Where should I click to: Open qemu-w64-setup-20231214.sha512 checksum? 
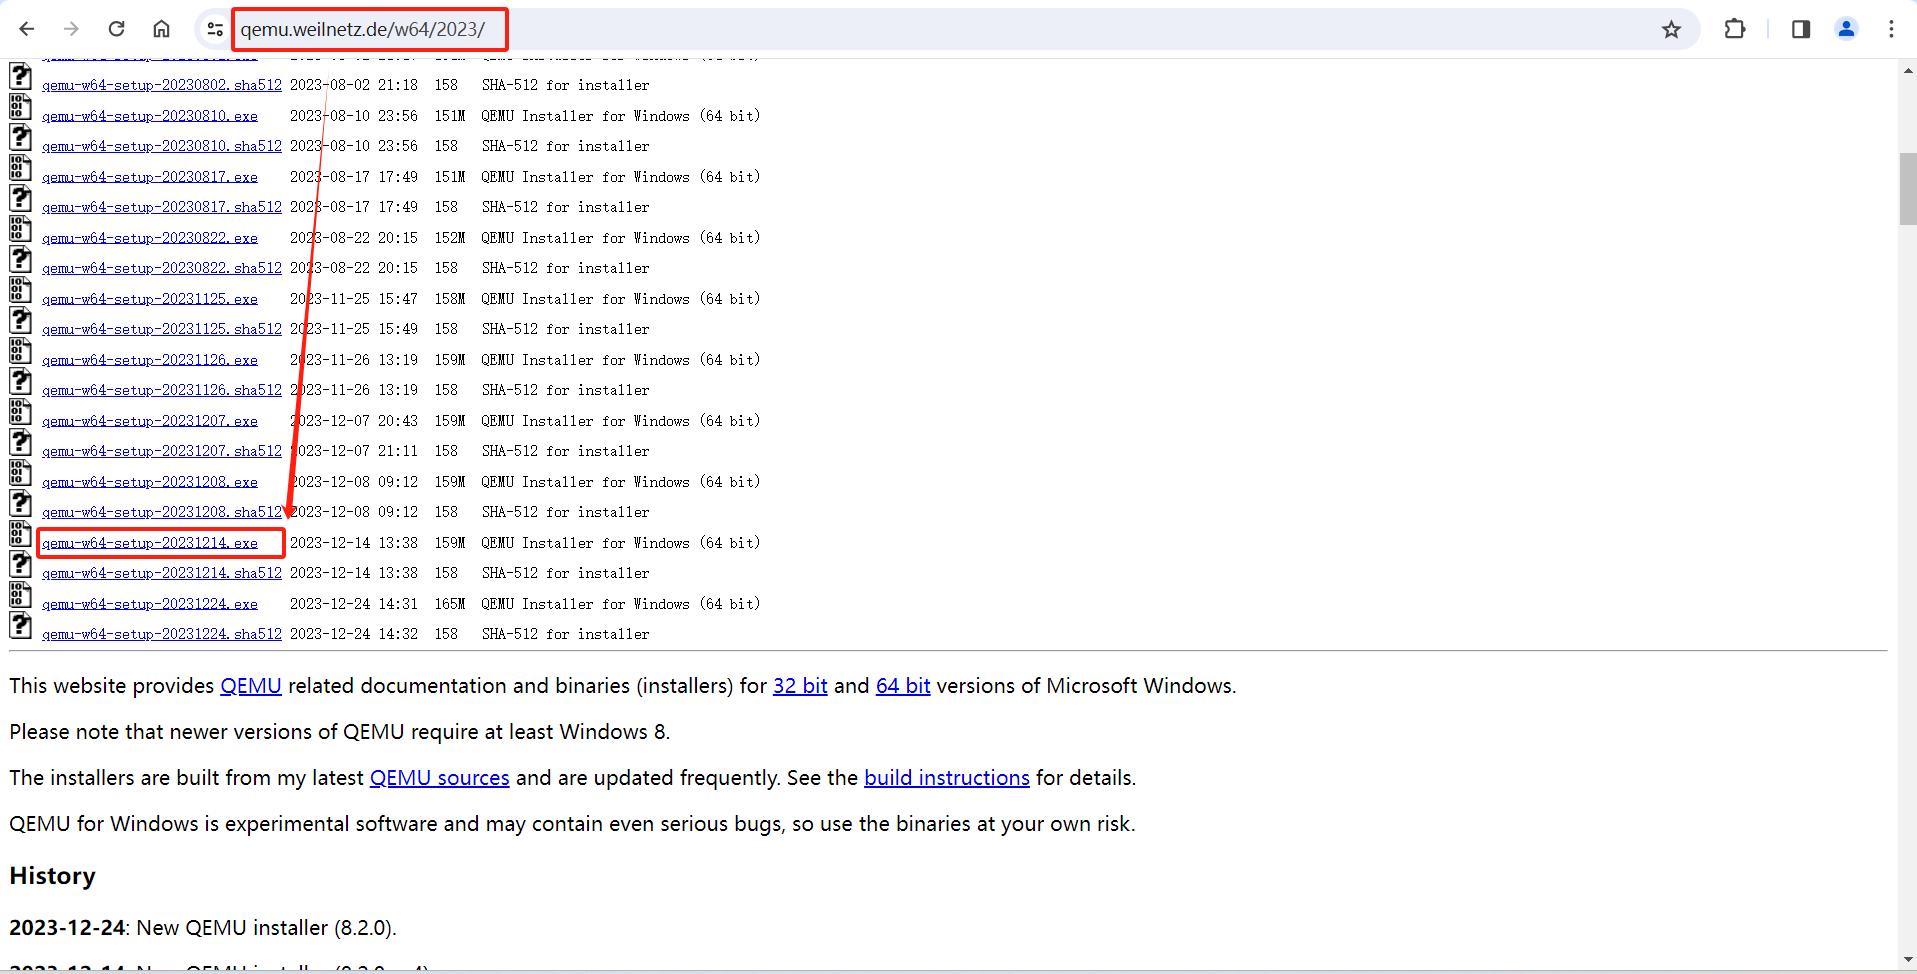162,573
